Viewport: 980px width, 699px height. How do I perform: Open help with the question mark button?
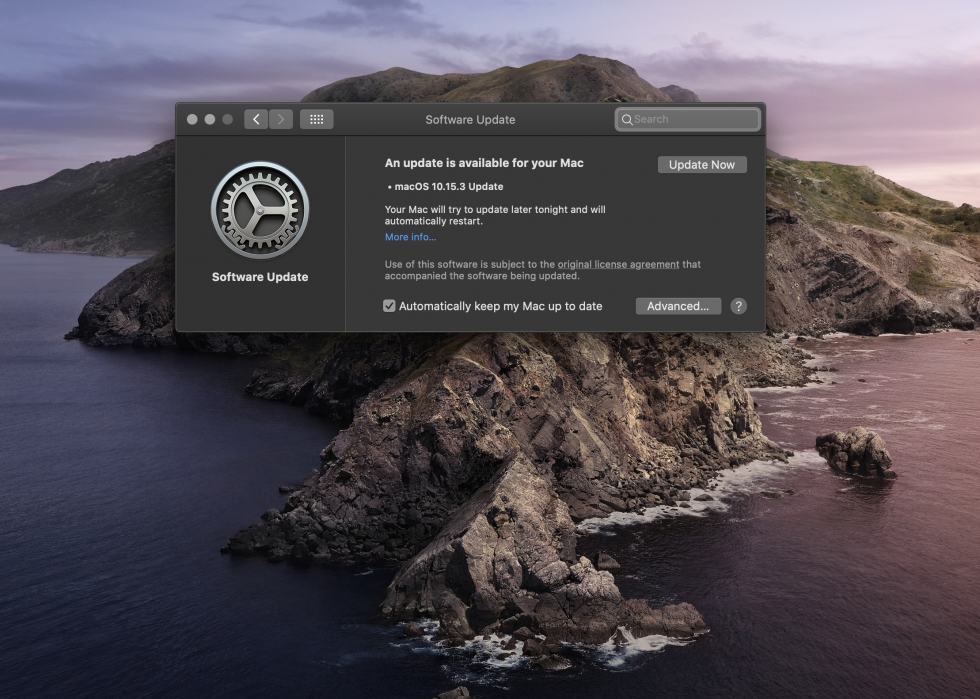point(738,306)
